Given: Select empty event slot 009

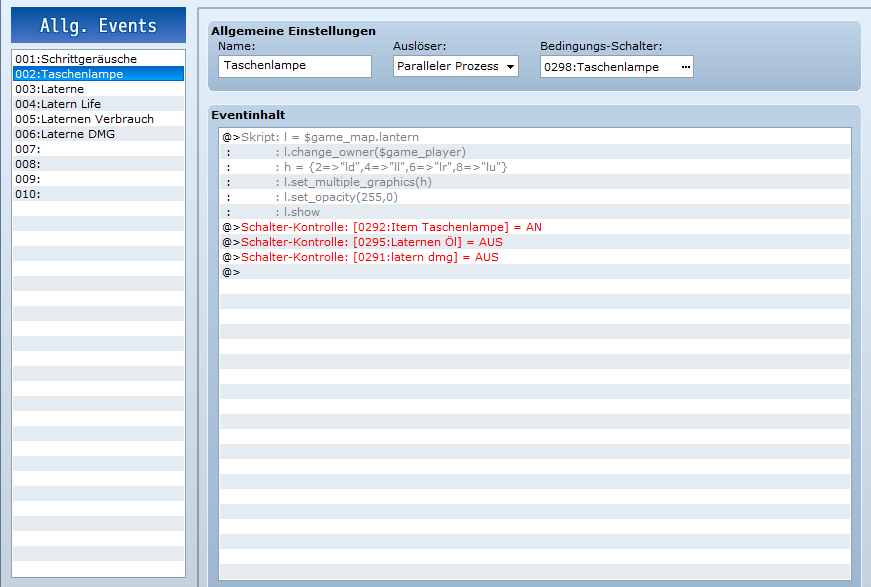Looking at the screenshot, I should pyautogui.click(x=98, y=179).
